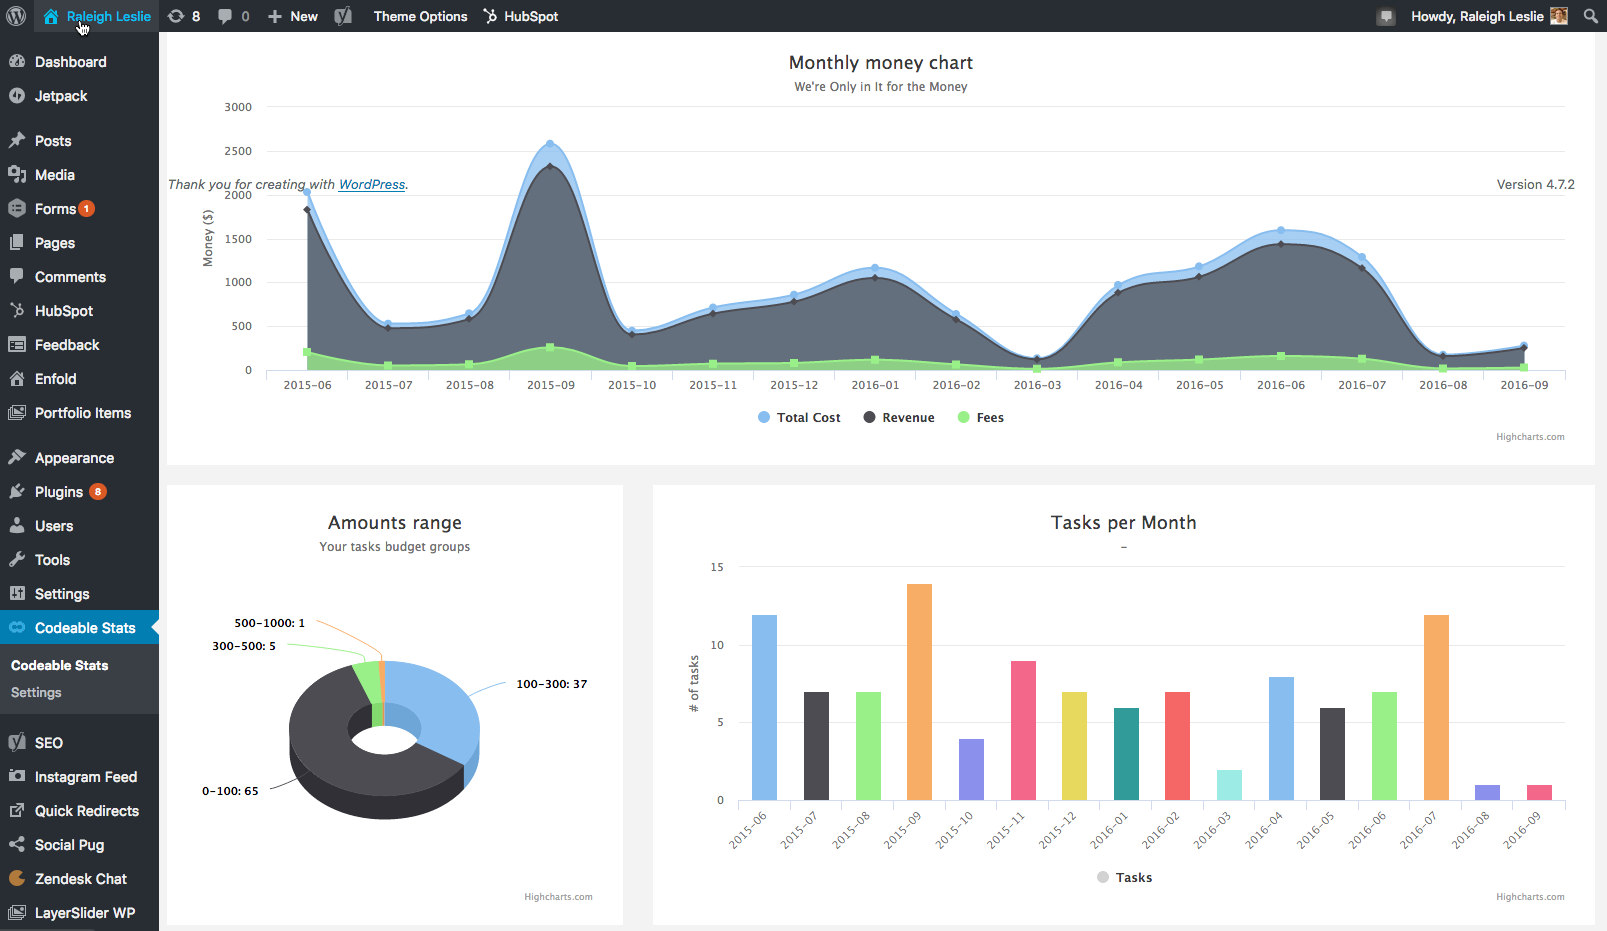This screenshot has width=1607, height=931.
Task: Click the Enfold home icon
Action: [17, 379]
